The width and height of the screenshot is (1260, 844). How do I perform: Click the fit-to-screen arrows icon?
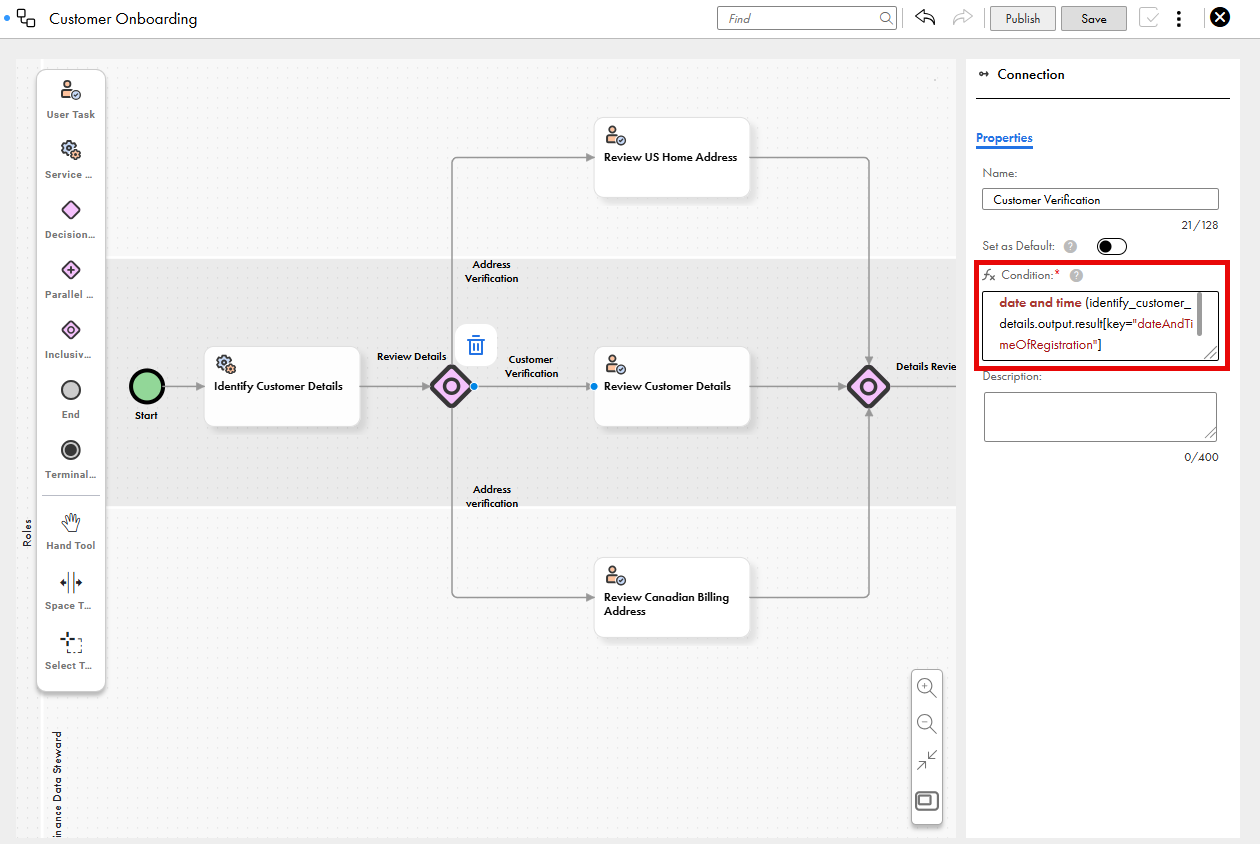927,761
